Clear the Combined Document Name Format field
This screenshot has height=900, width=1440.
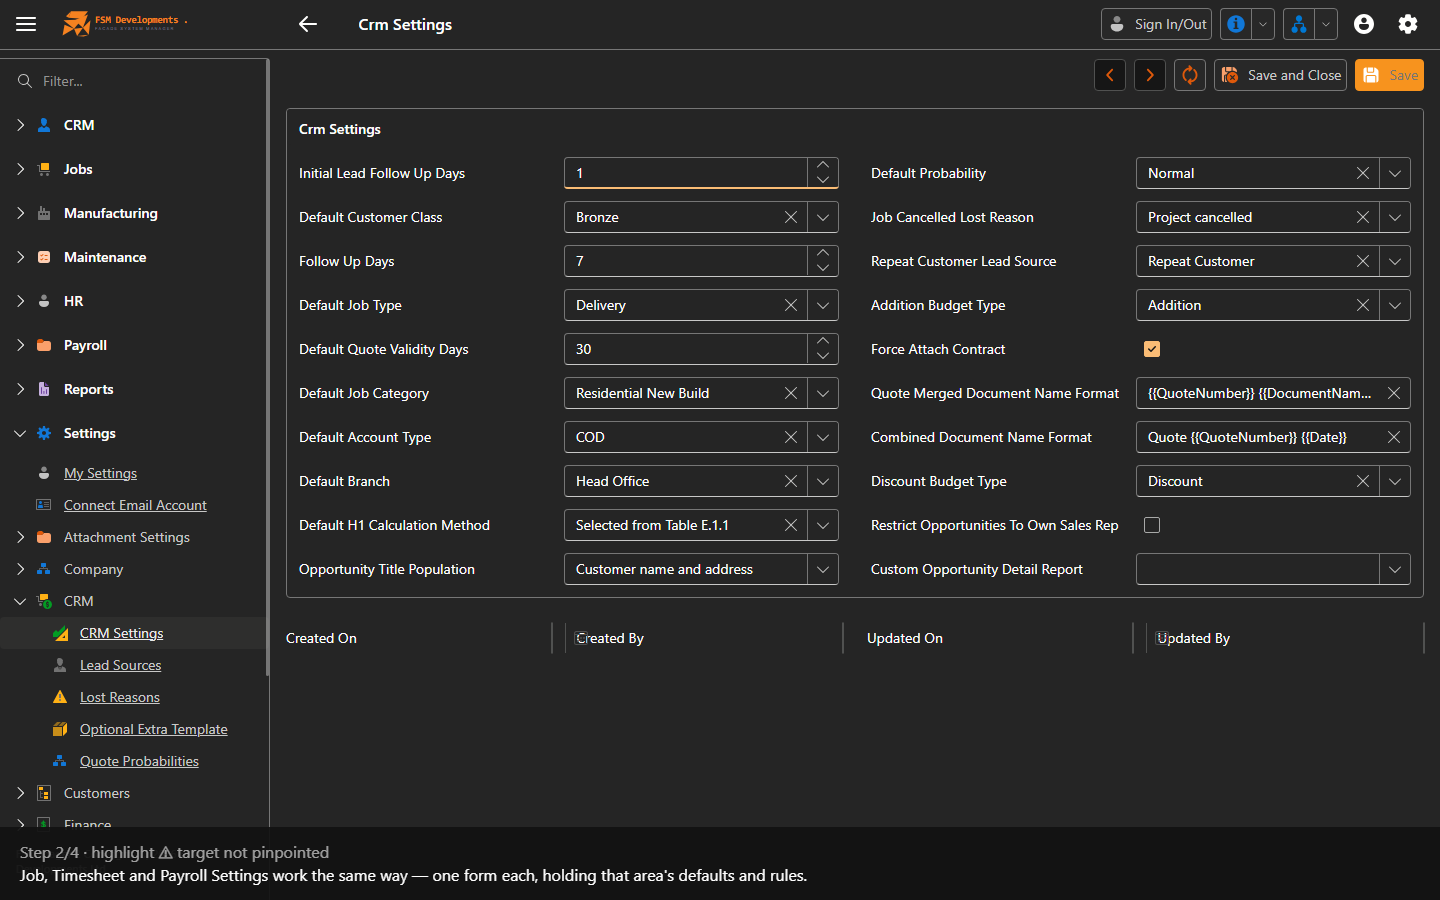1394,437
